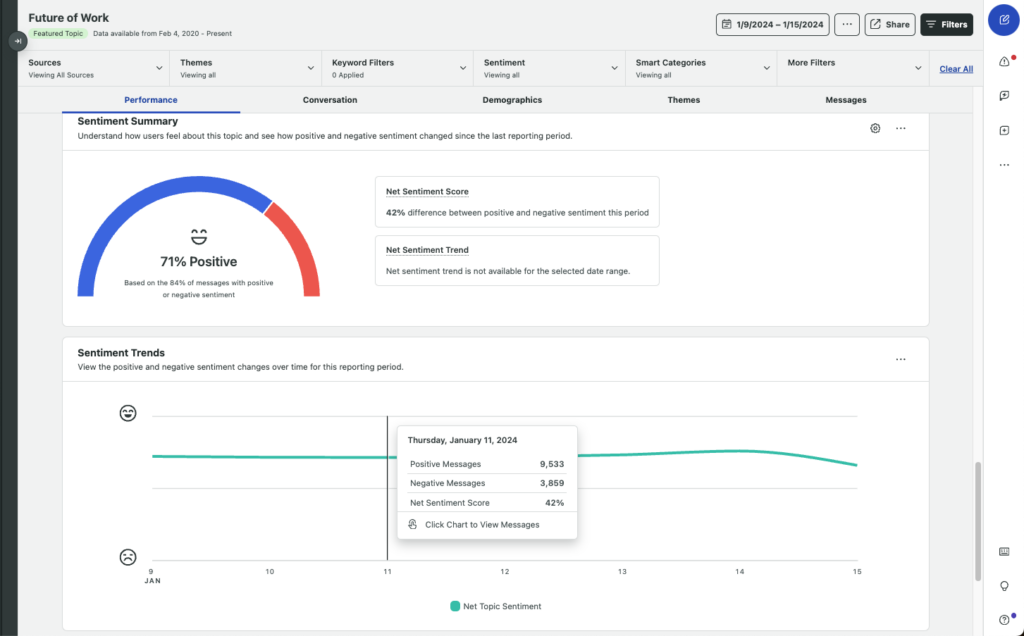The image size is (1024, 636).
Task: Open Sentiment Trends three-dot options menu
Action: (x=901, y=359)
